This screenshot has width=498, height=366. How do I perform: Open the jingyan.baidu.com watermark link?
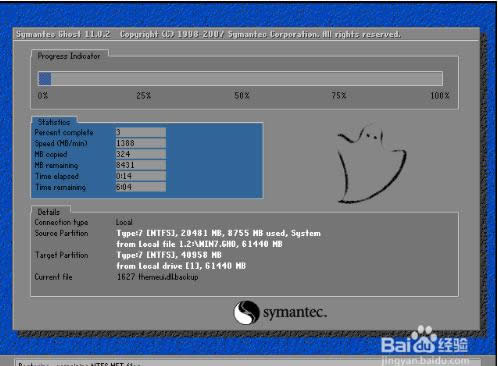pyautogui.click(x=425, y=361)
